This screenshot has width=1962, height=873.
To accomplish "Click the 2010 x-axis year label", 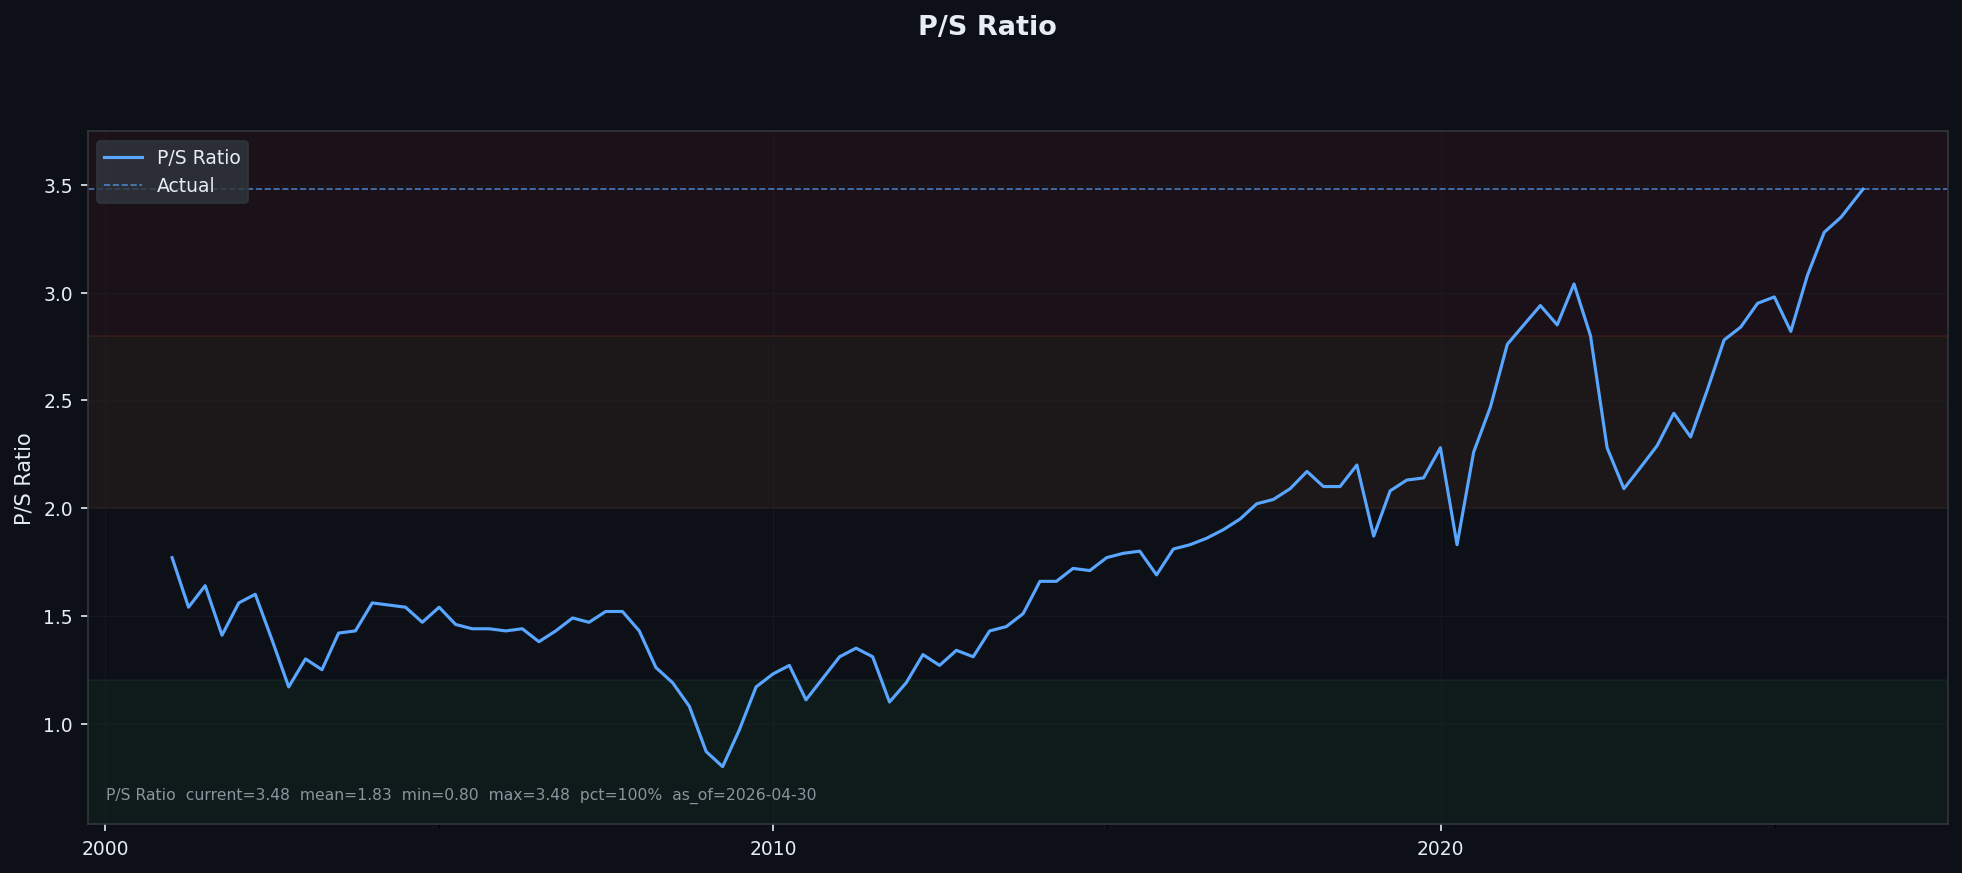I will click(772, 849).
